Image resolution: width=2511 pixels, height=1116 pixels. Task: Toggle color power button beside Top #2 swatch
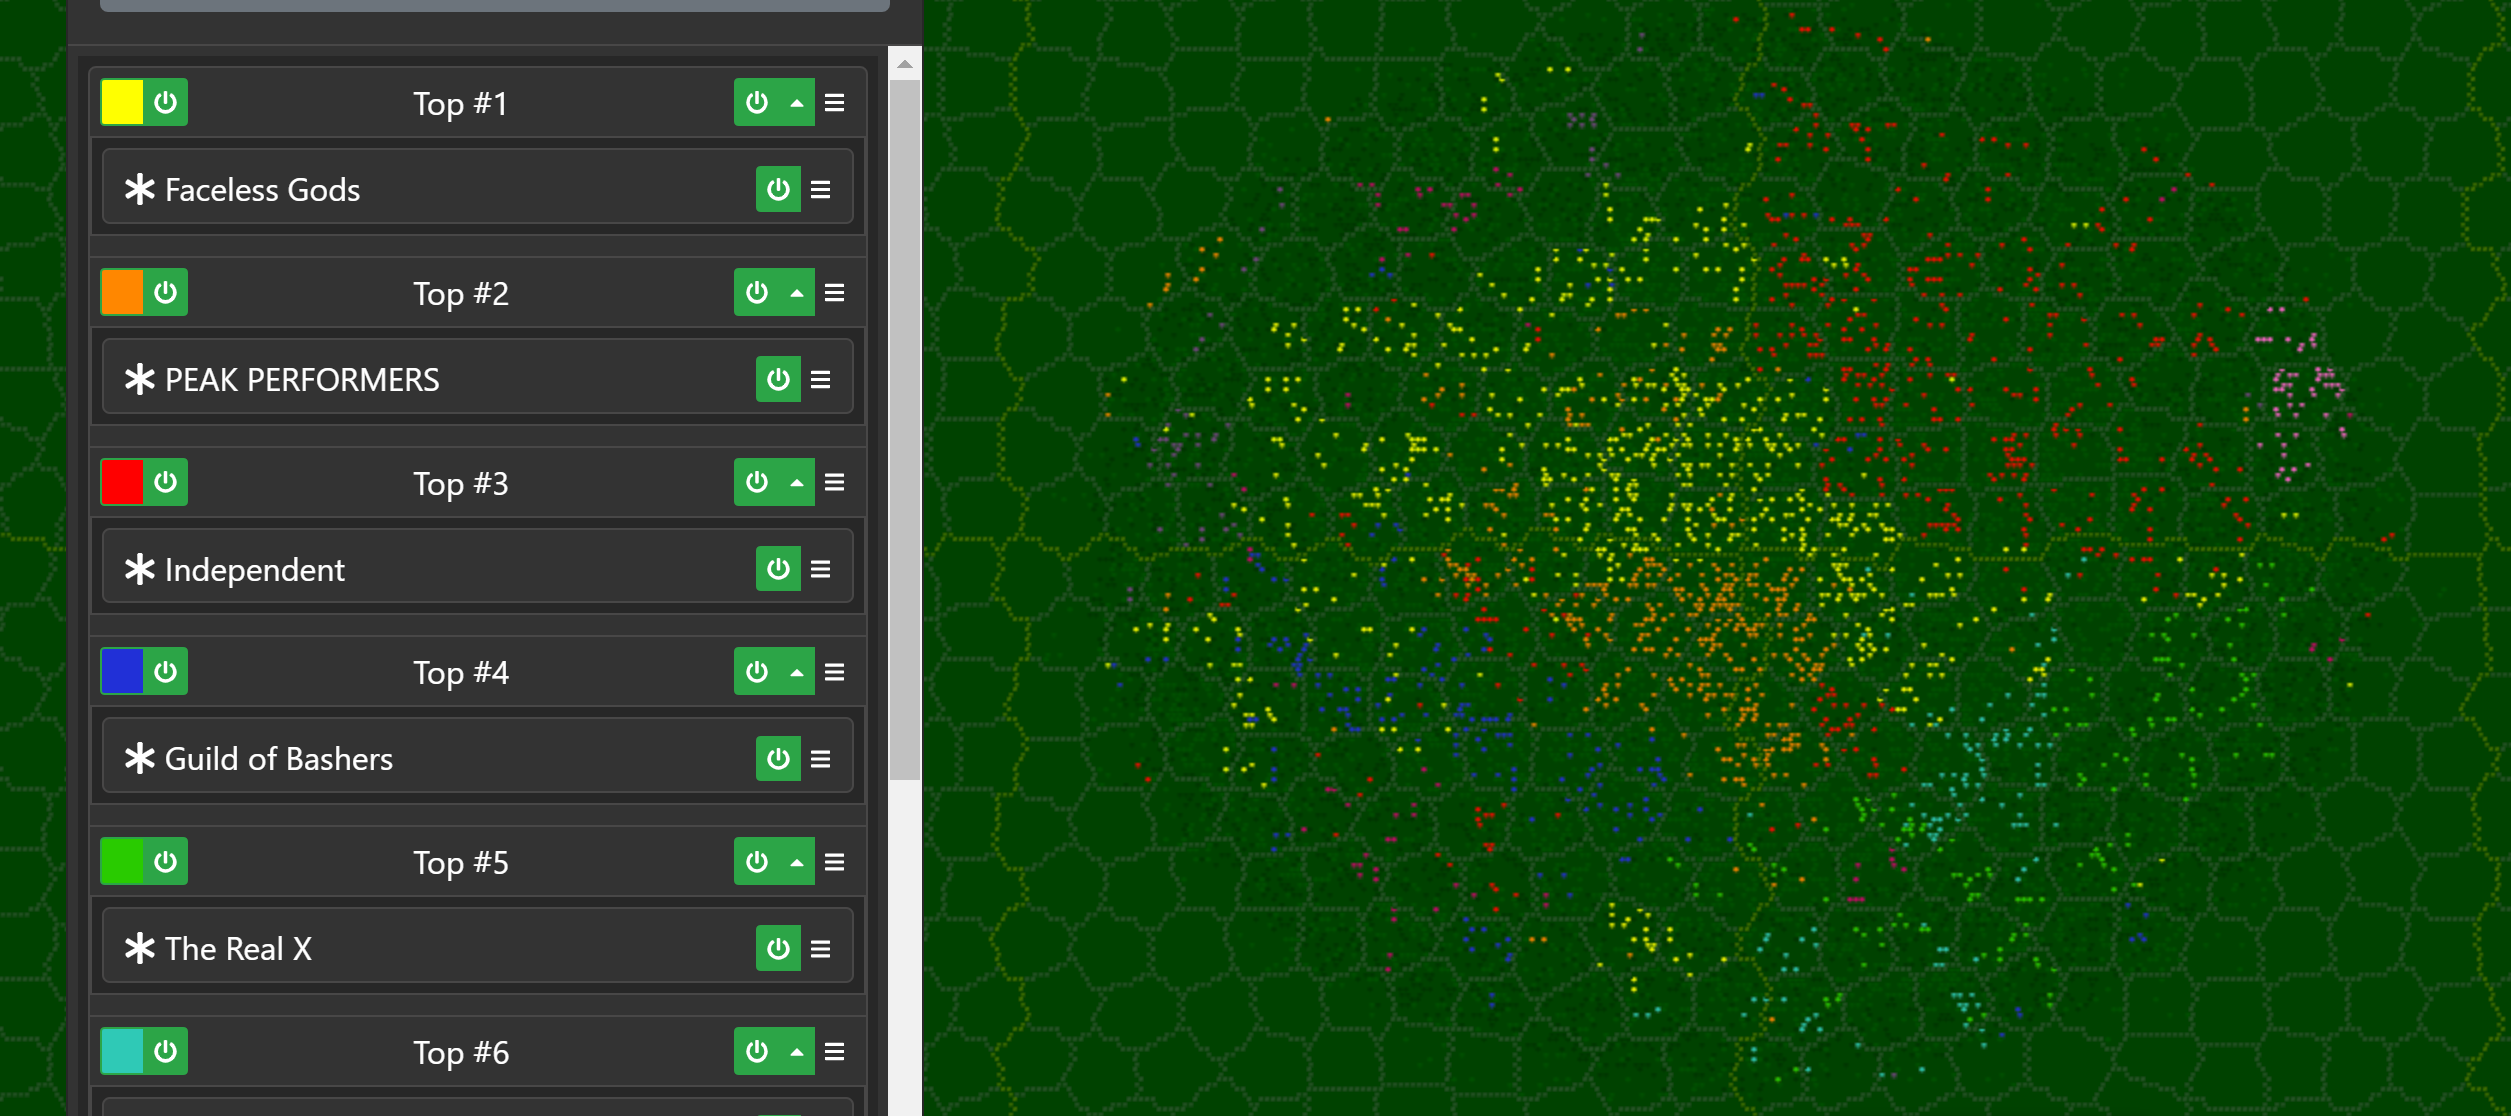tap(166, 292)
